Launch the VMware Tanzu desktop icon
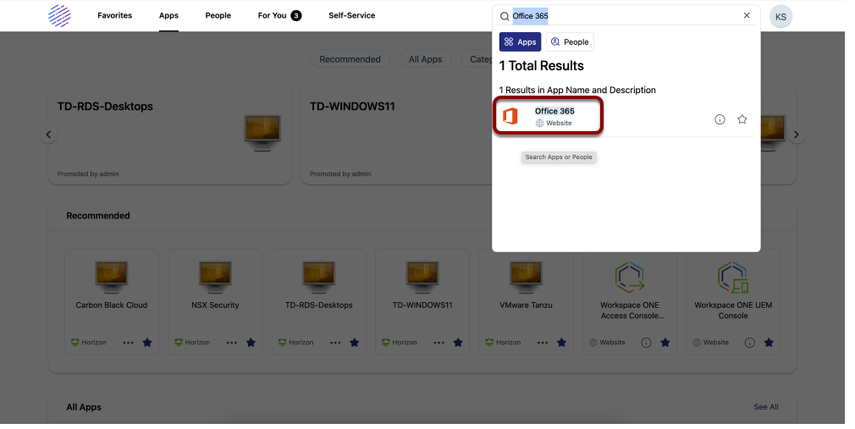This screenshot has height=429, width=855. click(532, 279)
